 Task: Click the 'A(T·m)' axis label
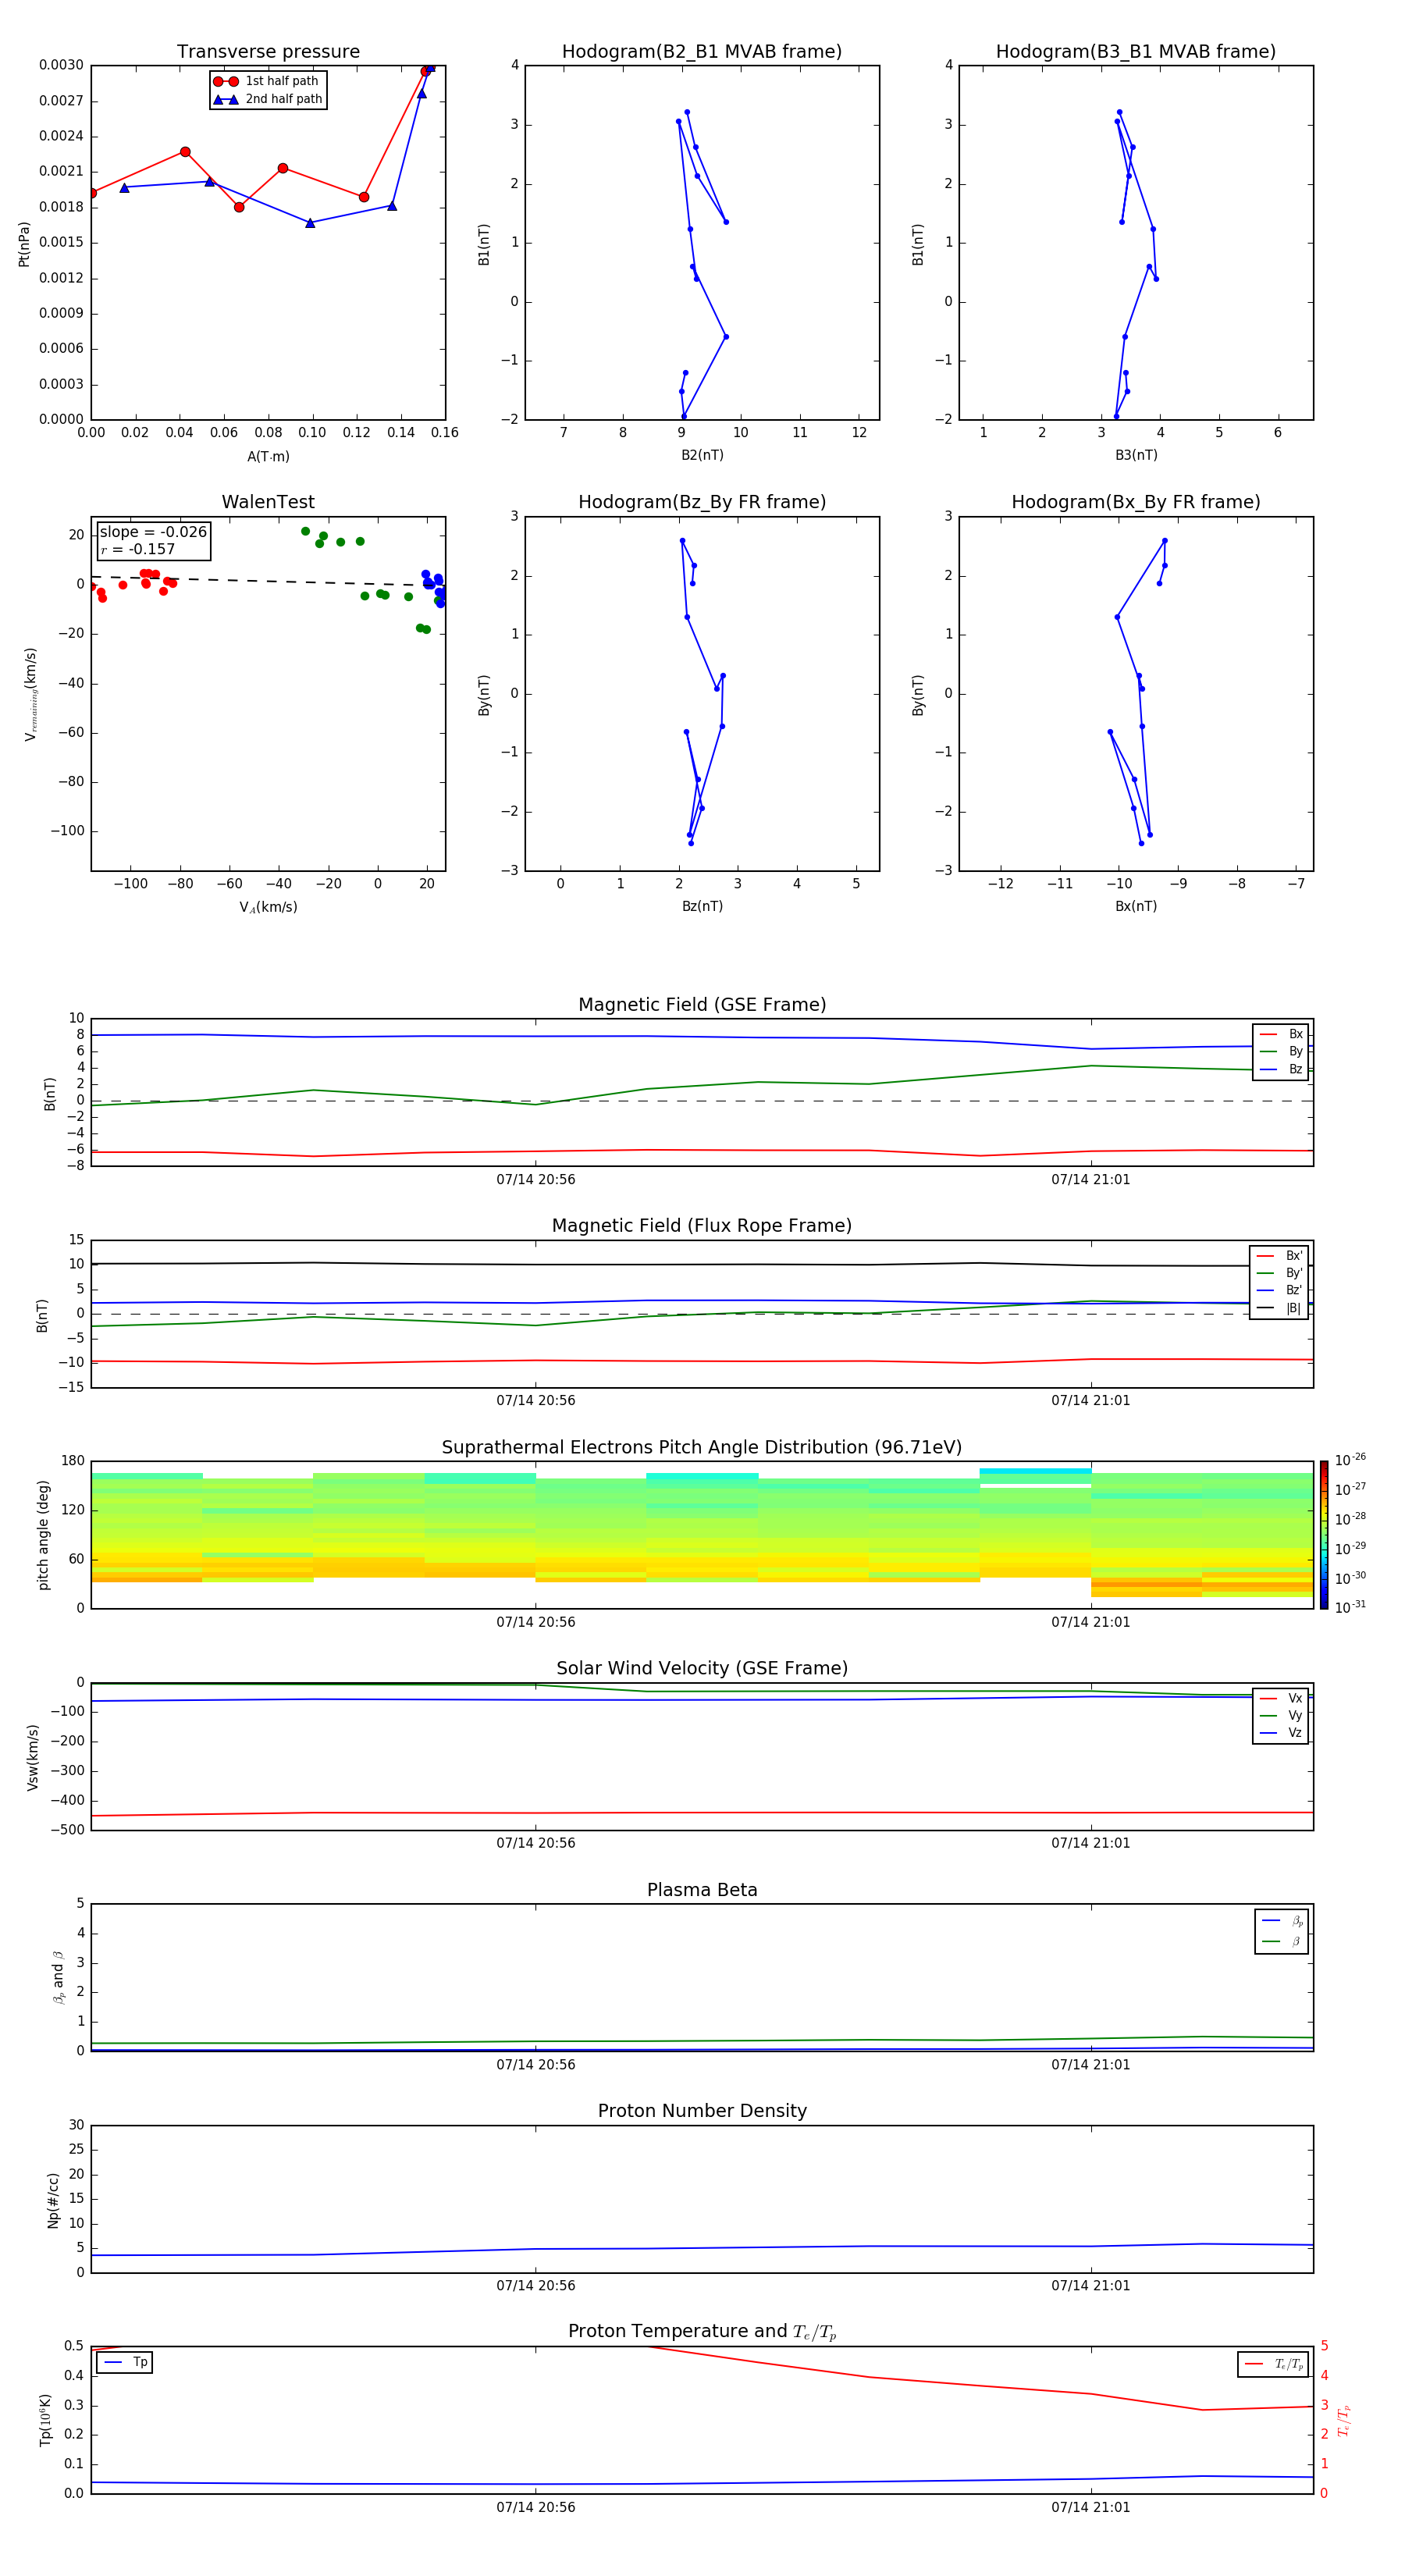click(x=268, y=457)
